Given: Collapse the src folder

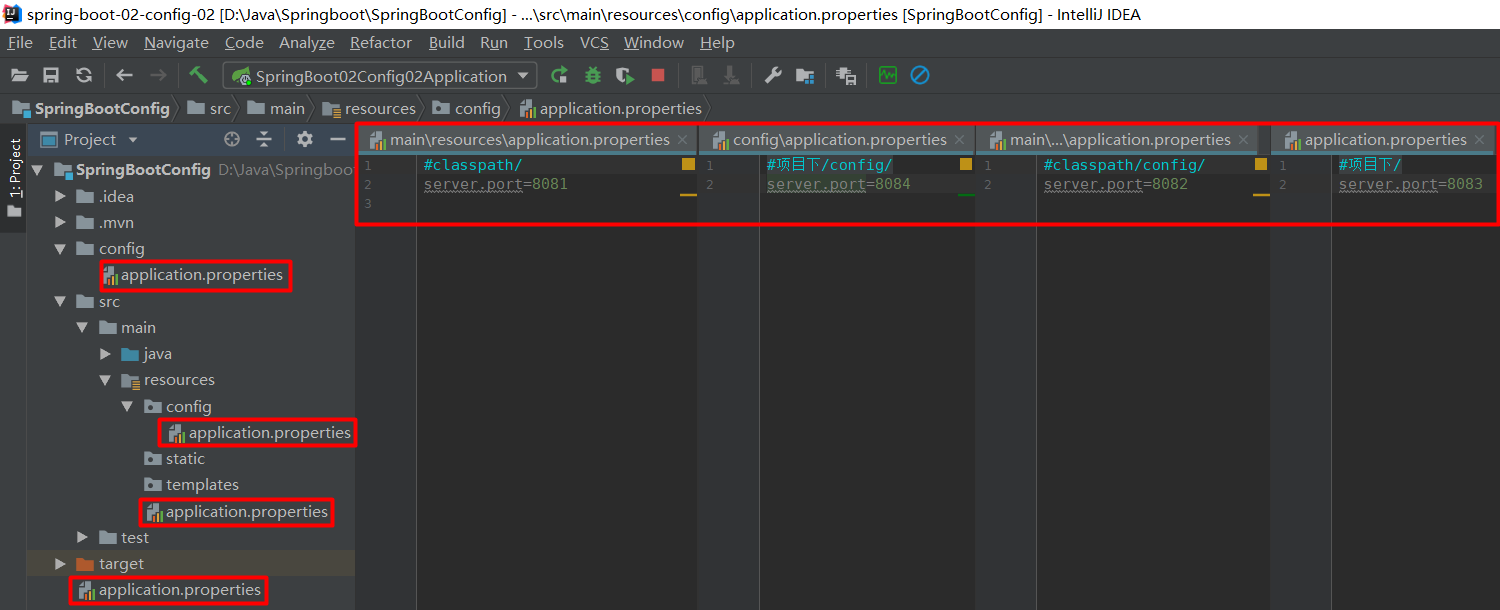Looking at the screenshot, I should click(x=61, y=301).
